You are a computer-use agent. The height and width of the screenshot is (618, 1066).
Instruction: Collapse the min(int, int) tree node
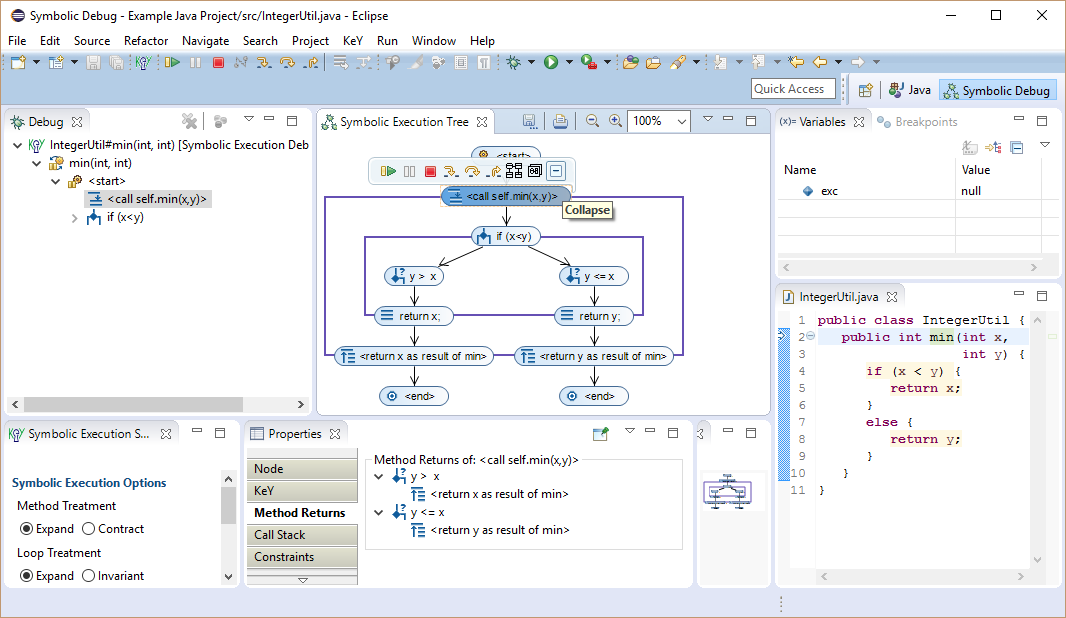click(x=37, y=163)
